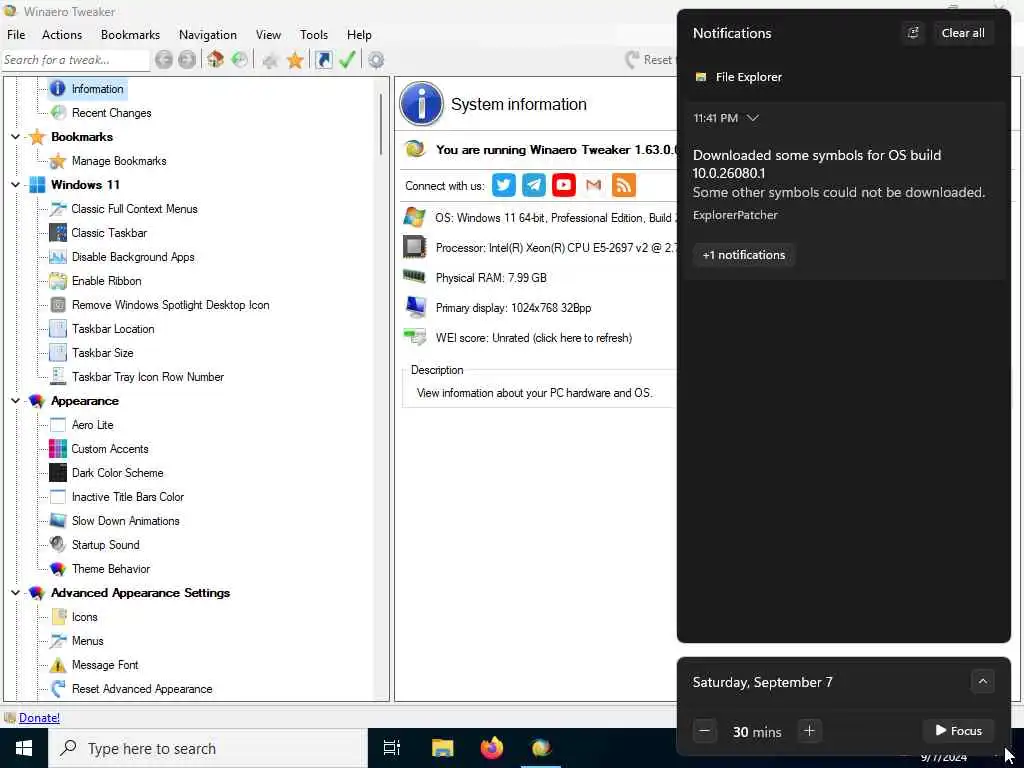
Task: Open settings gear icon in toolbar
Action: tap(376, 60)
